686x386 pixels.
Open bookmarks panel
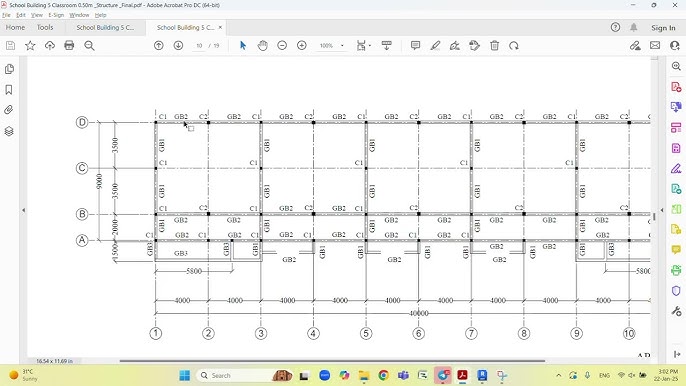[9, 90]
